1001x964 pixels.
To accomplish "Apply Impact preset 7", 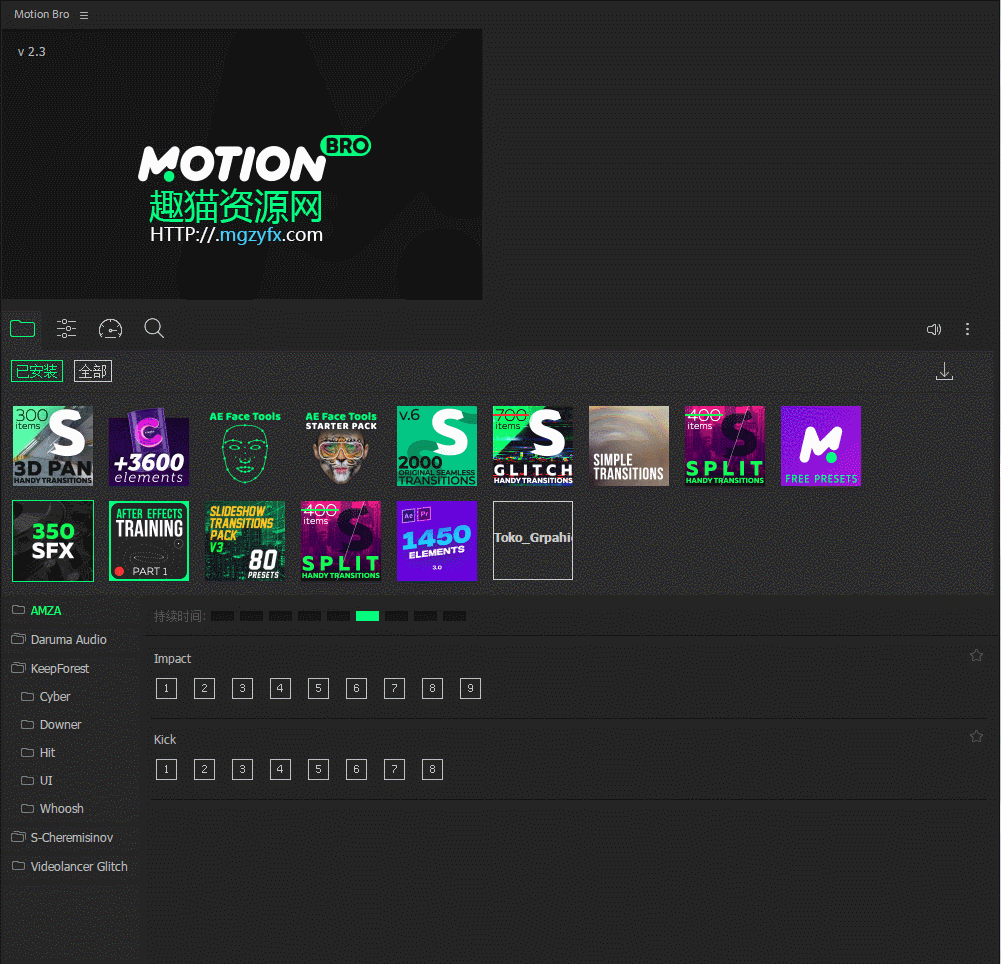I will point(395,688).
